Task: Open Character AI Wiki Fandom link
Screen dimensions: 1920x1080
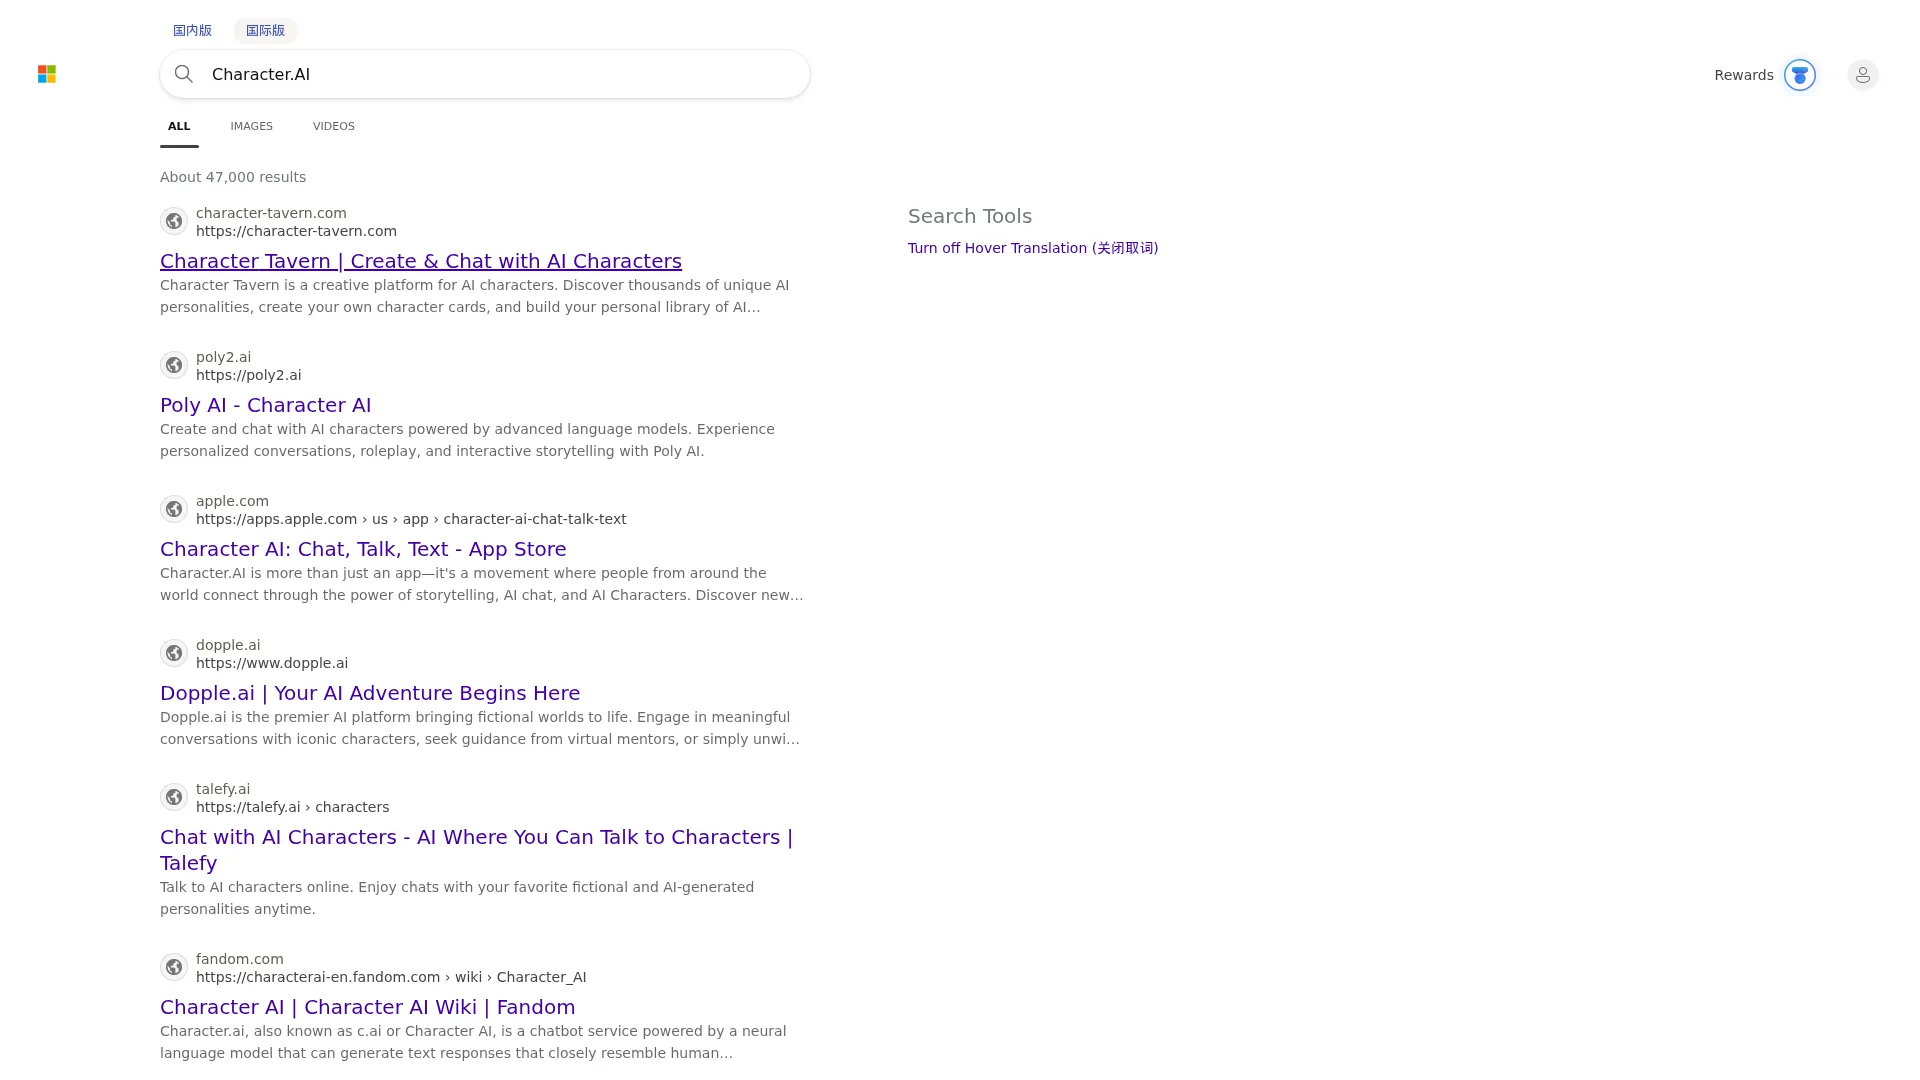Action: [368, 1007]
